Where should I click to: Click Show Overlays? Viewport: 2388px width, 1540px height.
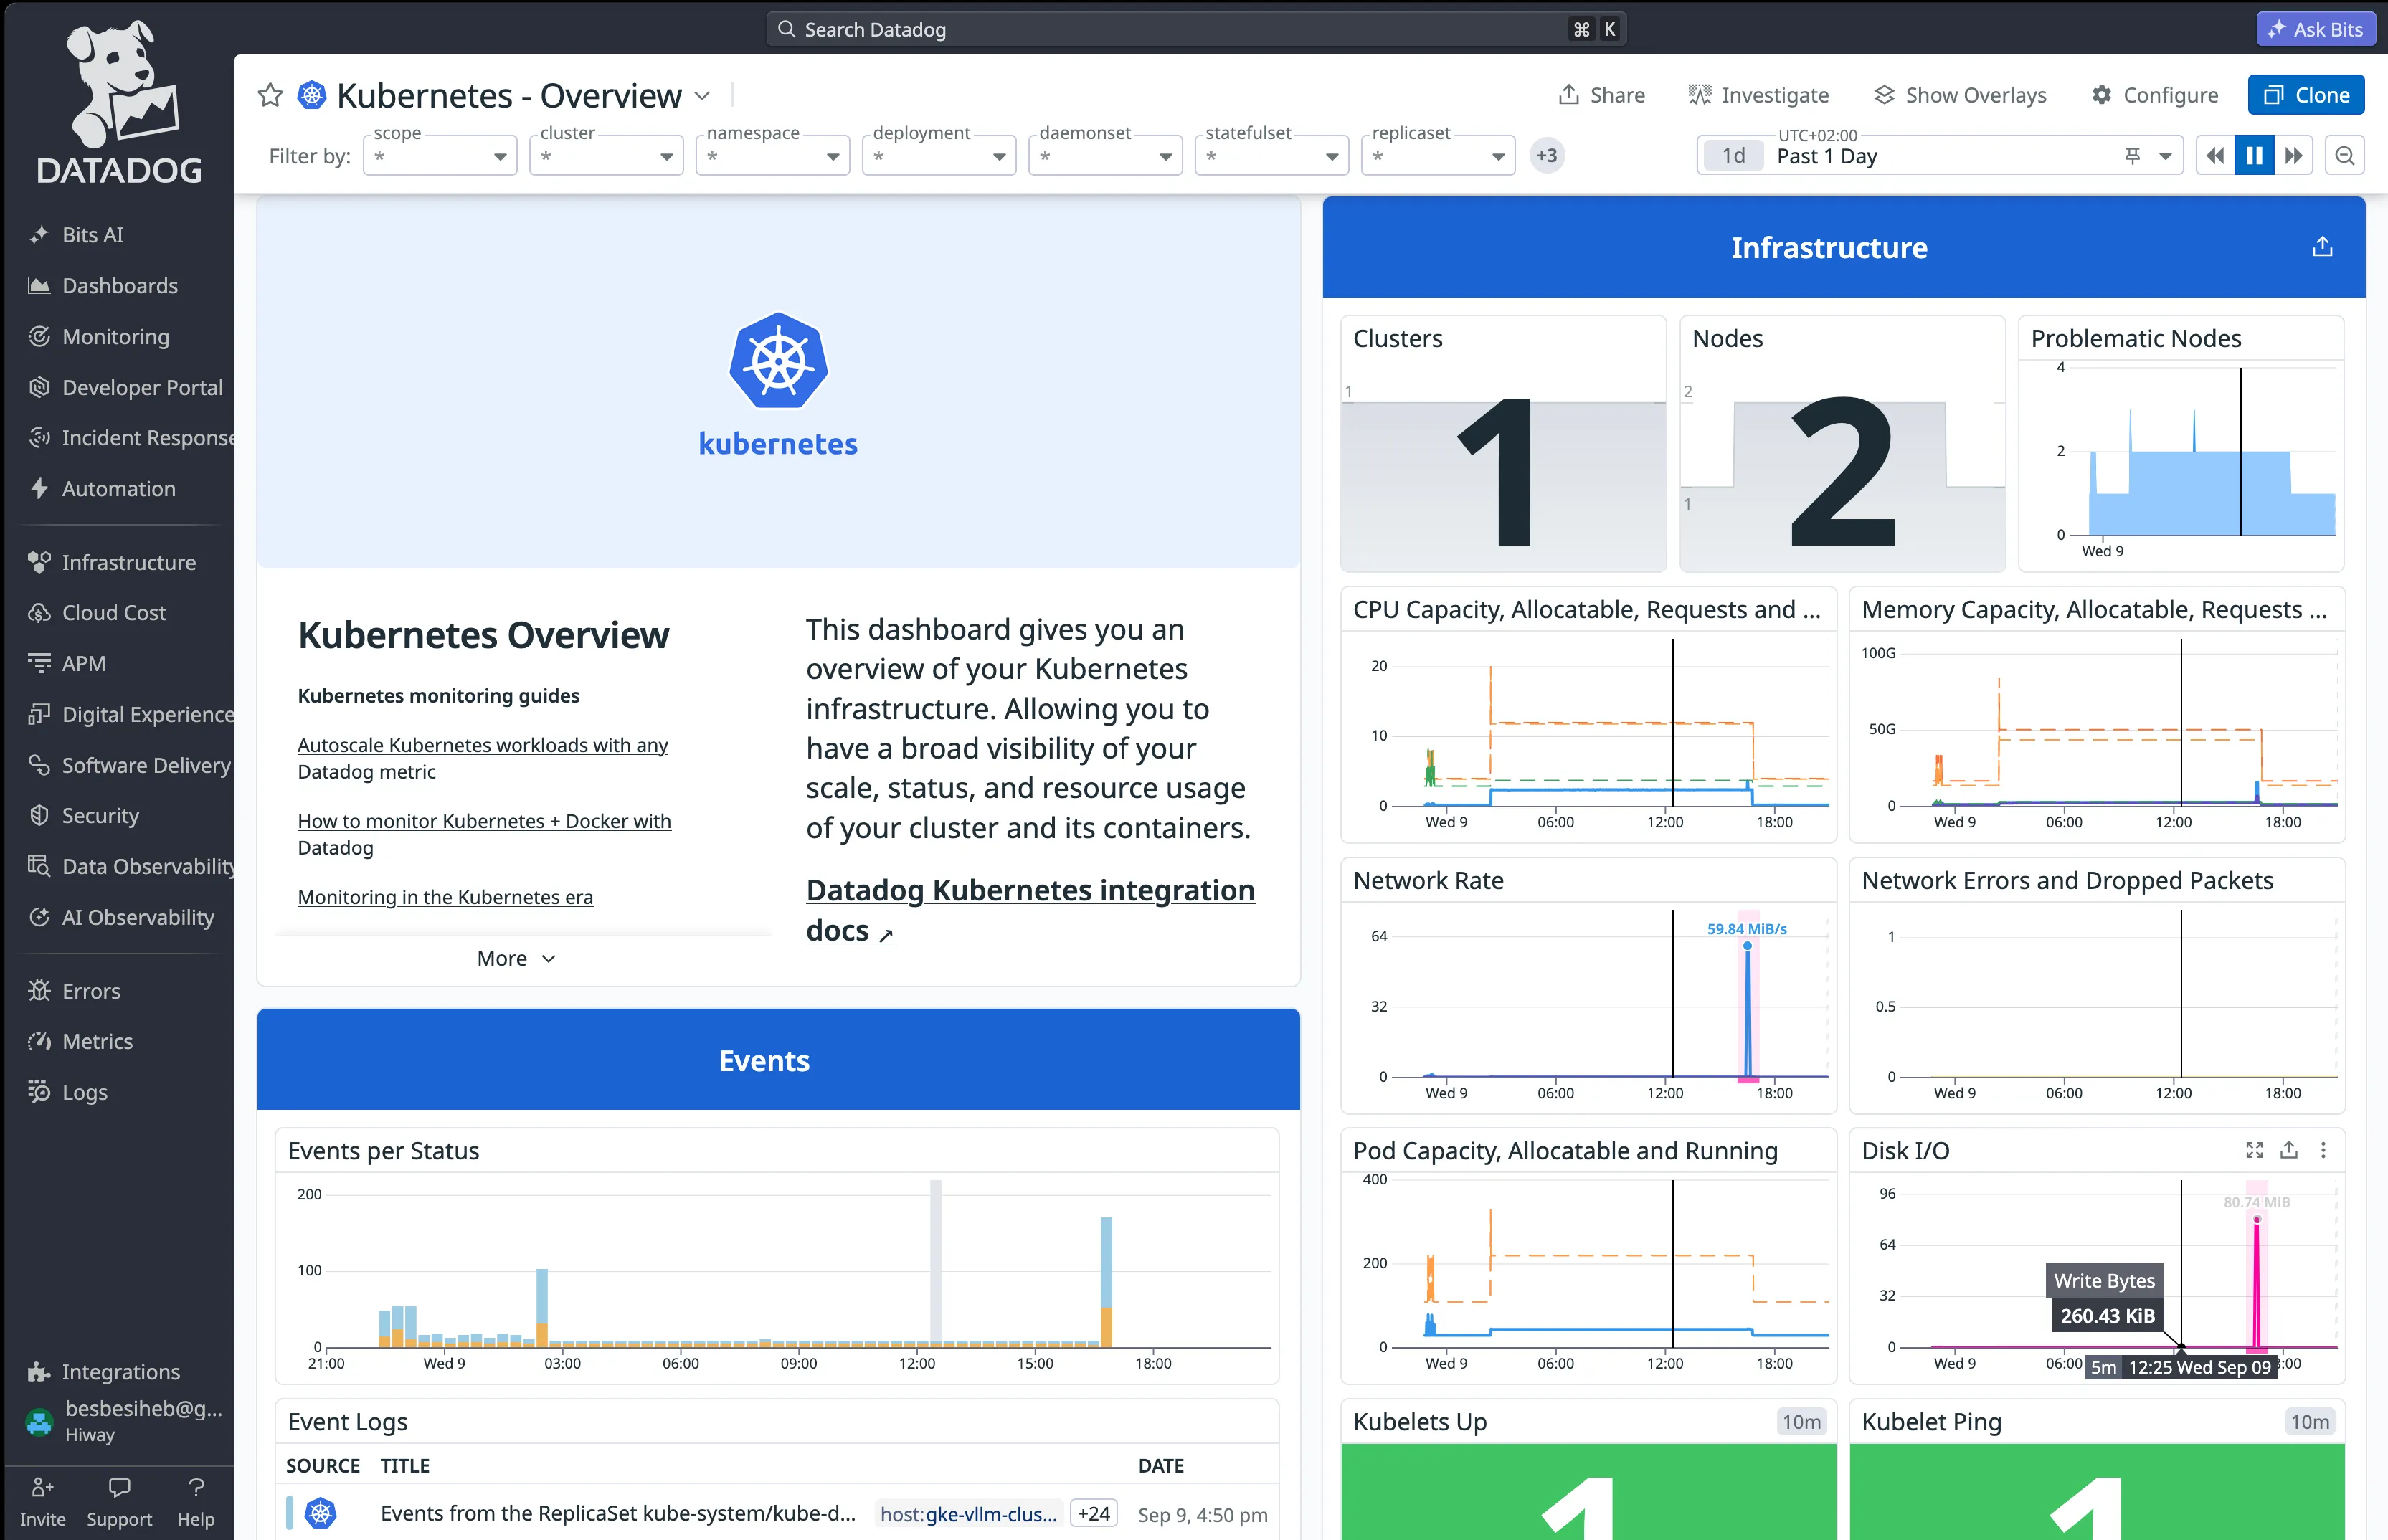point(1960,95)
